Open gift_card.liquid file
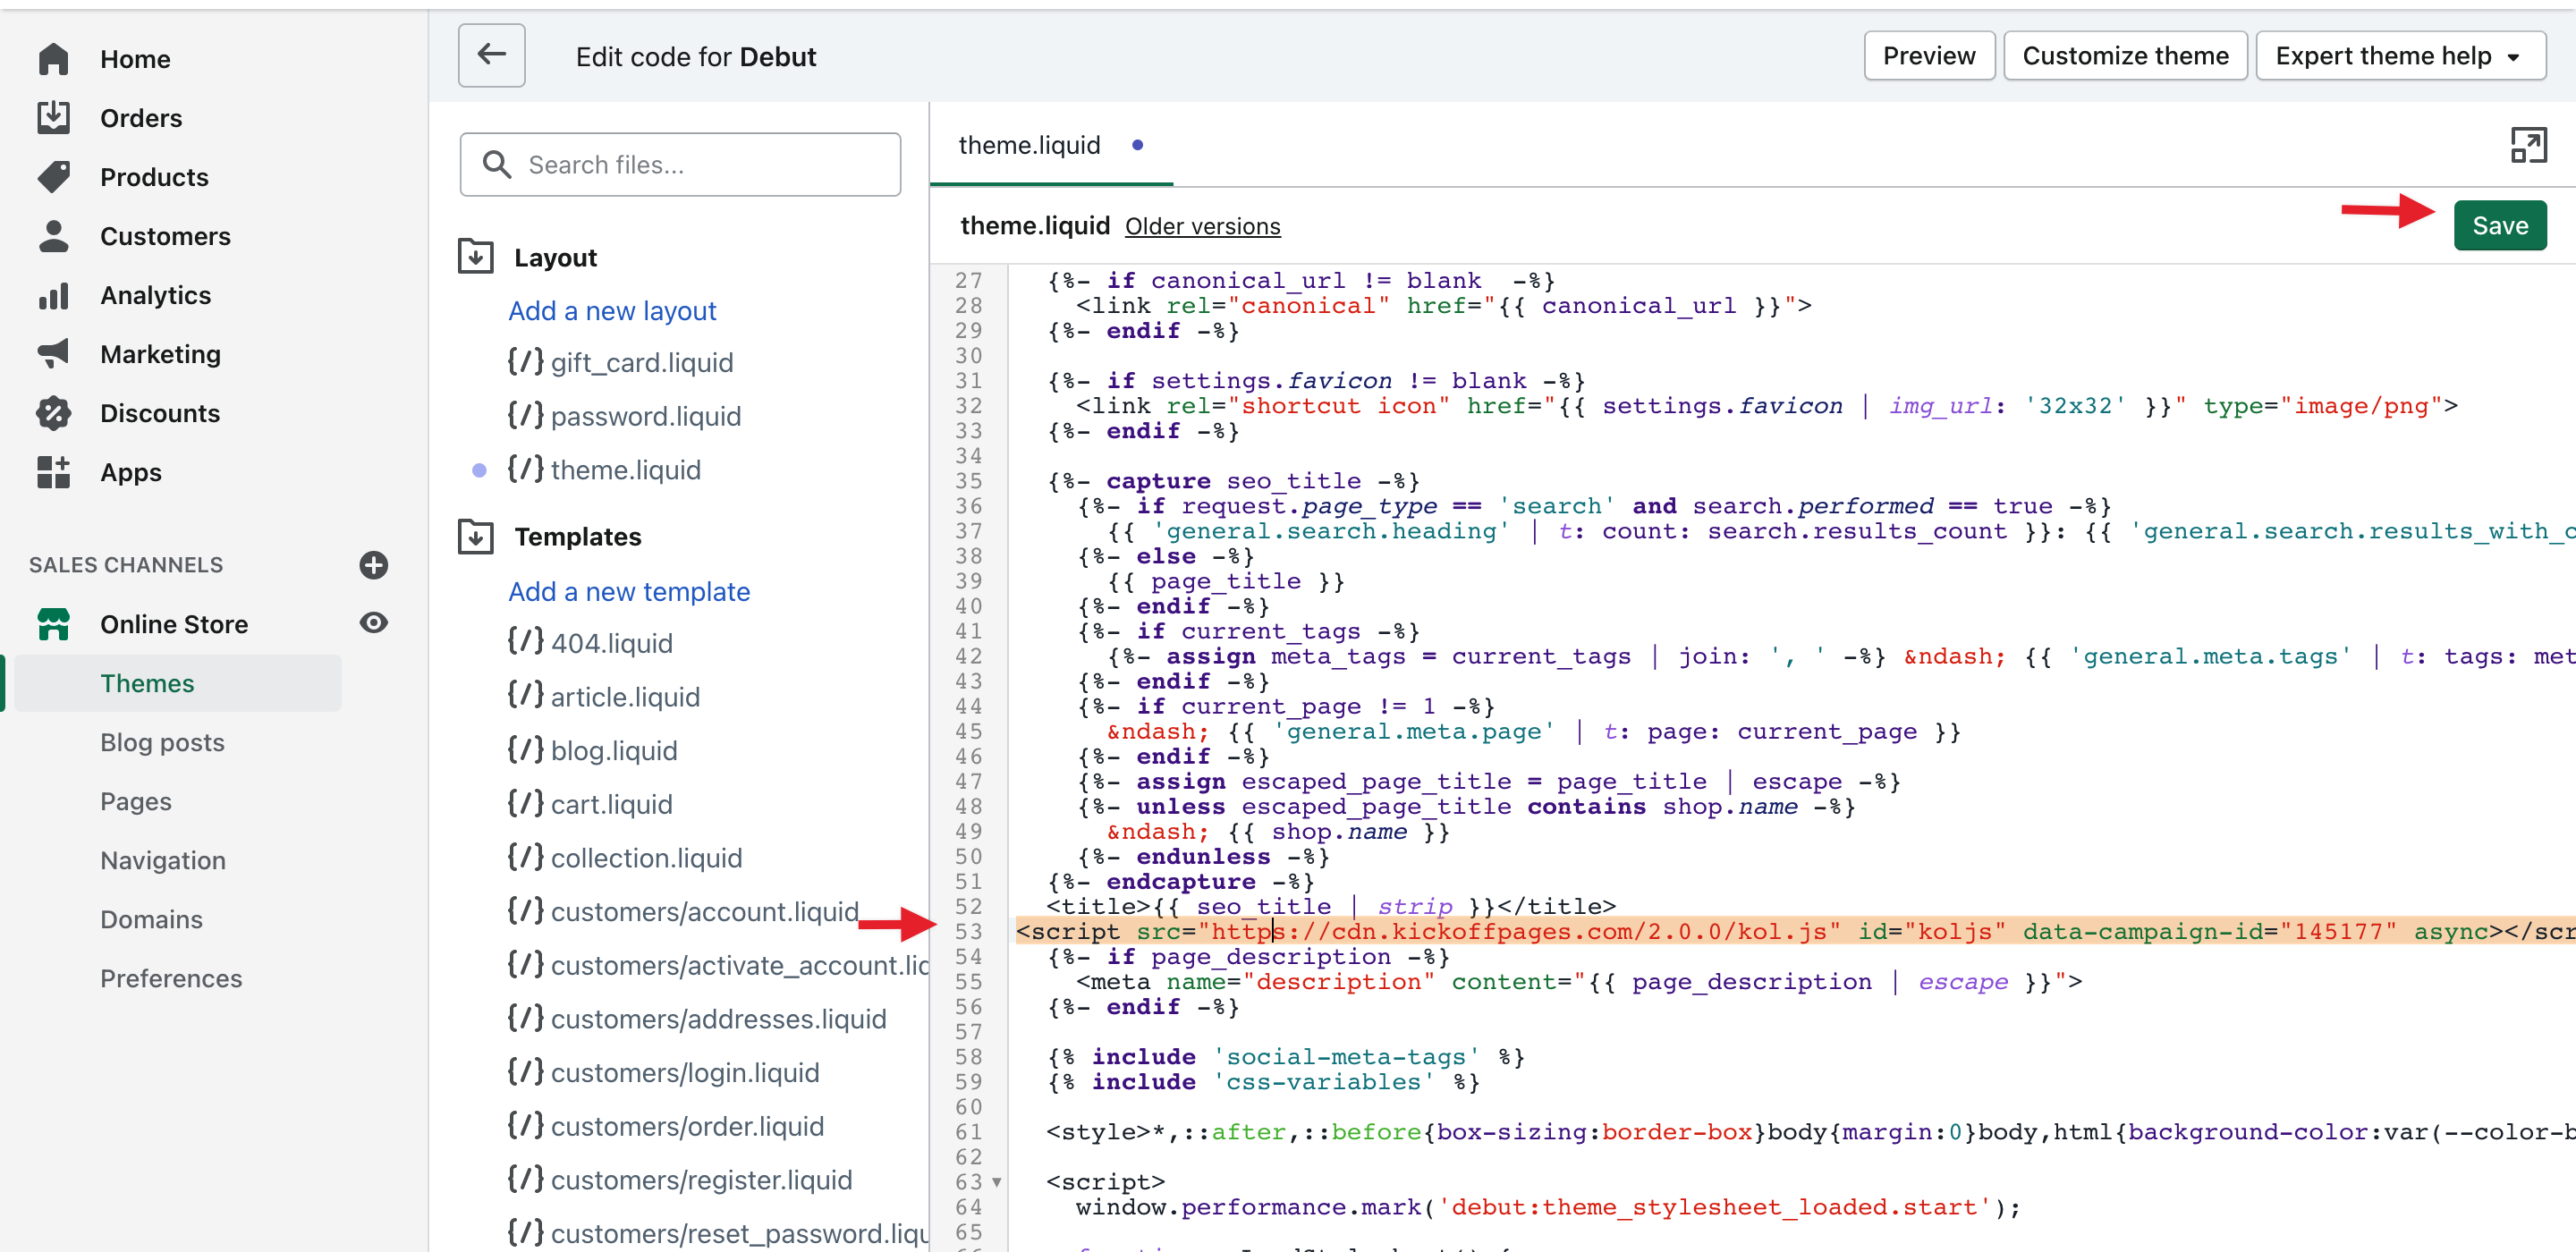2576x1252 pixels. [x=620, y=362]
